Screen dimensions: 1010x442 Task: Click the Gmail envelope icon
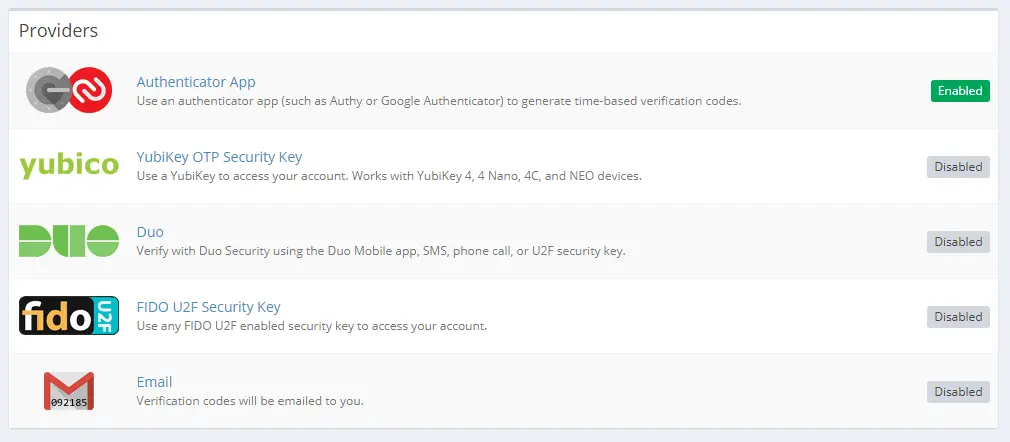coord(69,390)
